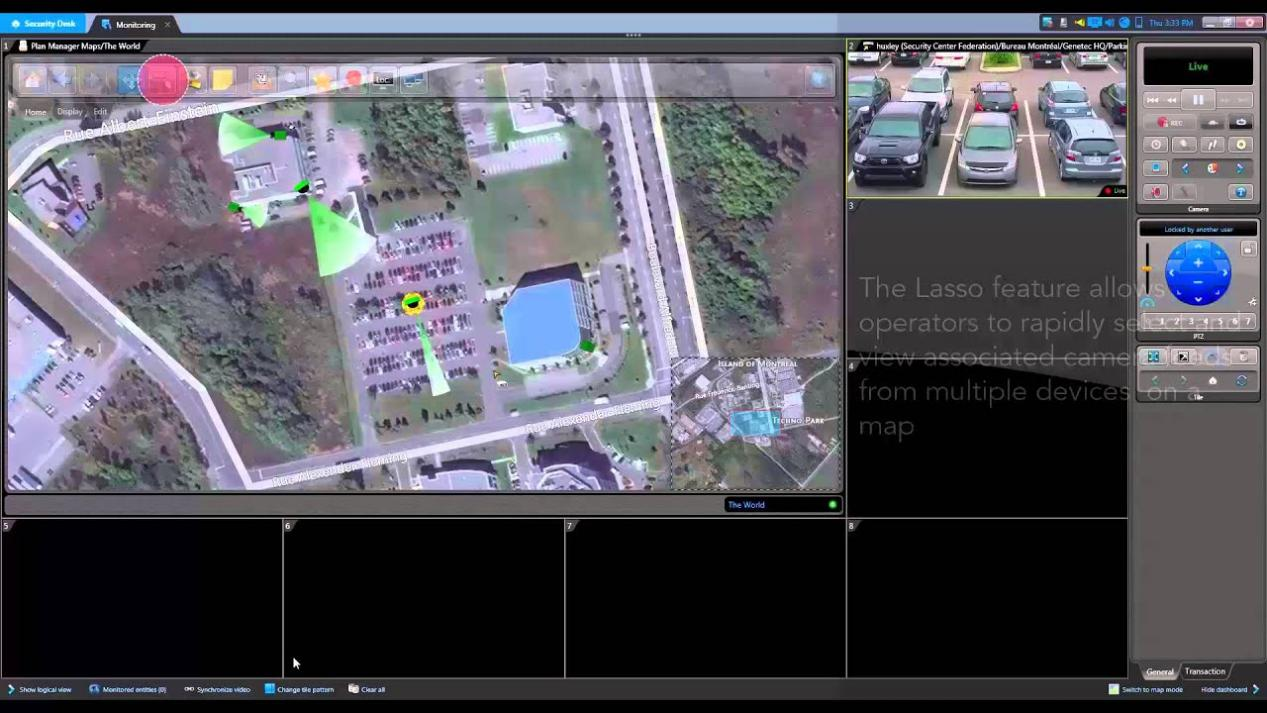Viewport: 1267px width, 713px height.
Task: Toggle Synchronize video option
Action: click(217, 689)
